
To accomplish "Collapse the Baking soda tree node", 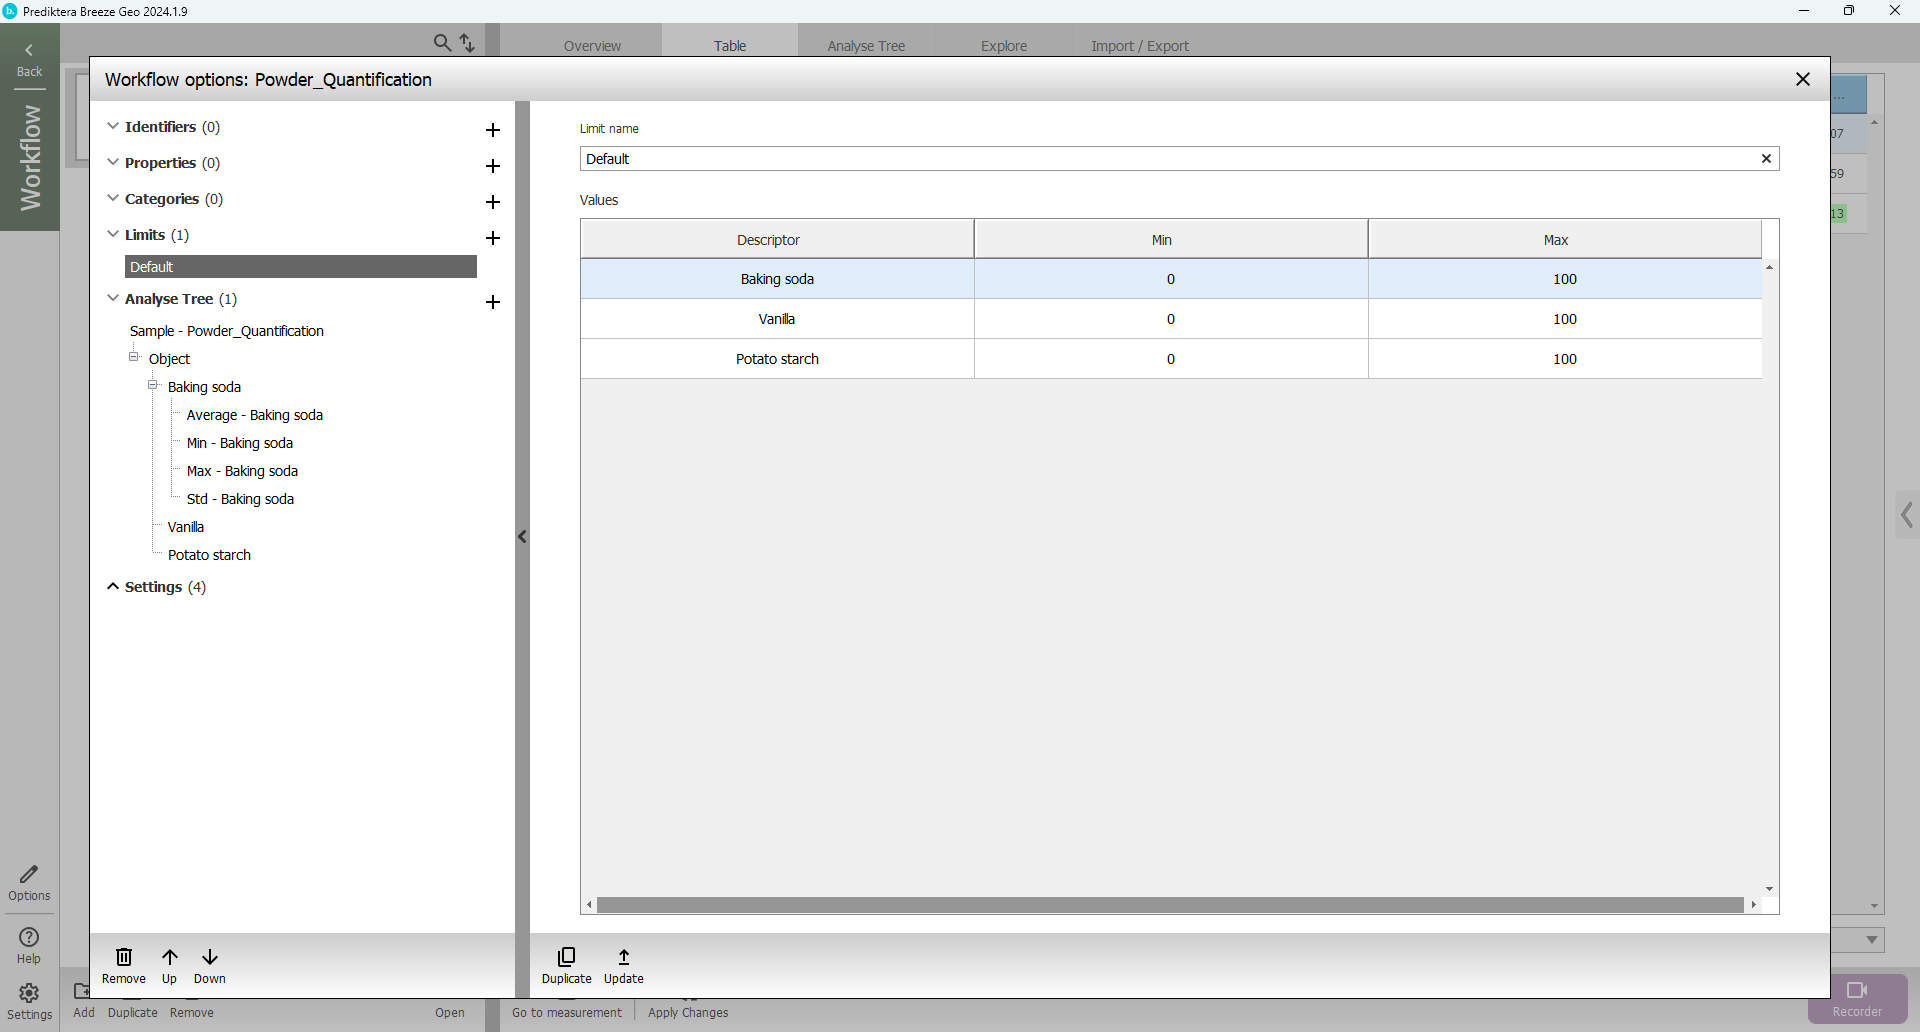I will pyautogui.click(x=153, y=386).
